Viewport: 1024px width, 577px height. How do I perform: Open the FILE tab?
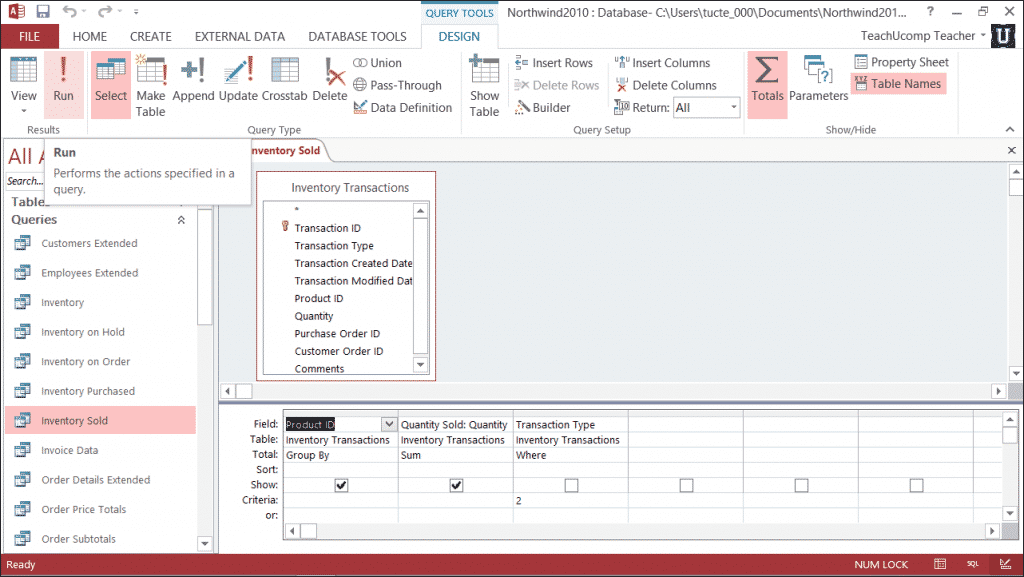pos(29,37)
